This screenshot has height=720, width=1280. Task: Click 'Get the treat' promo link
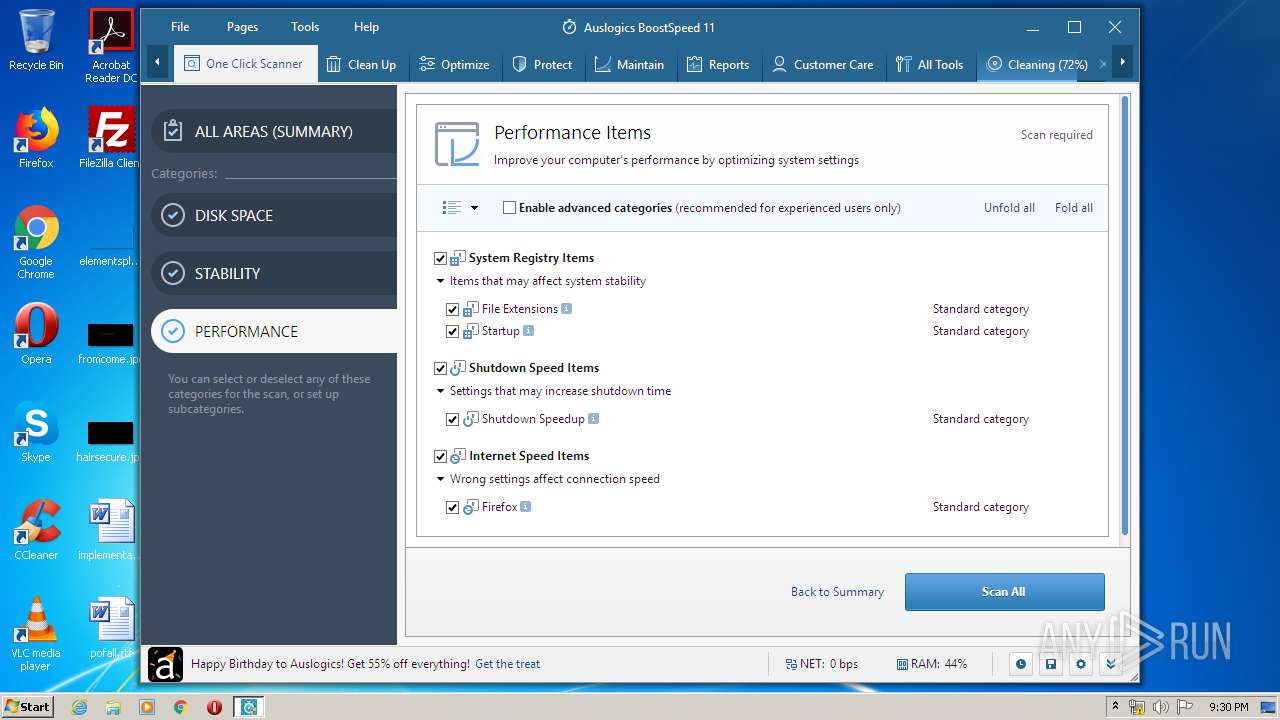pyautogui.click(x=507, y=663)
